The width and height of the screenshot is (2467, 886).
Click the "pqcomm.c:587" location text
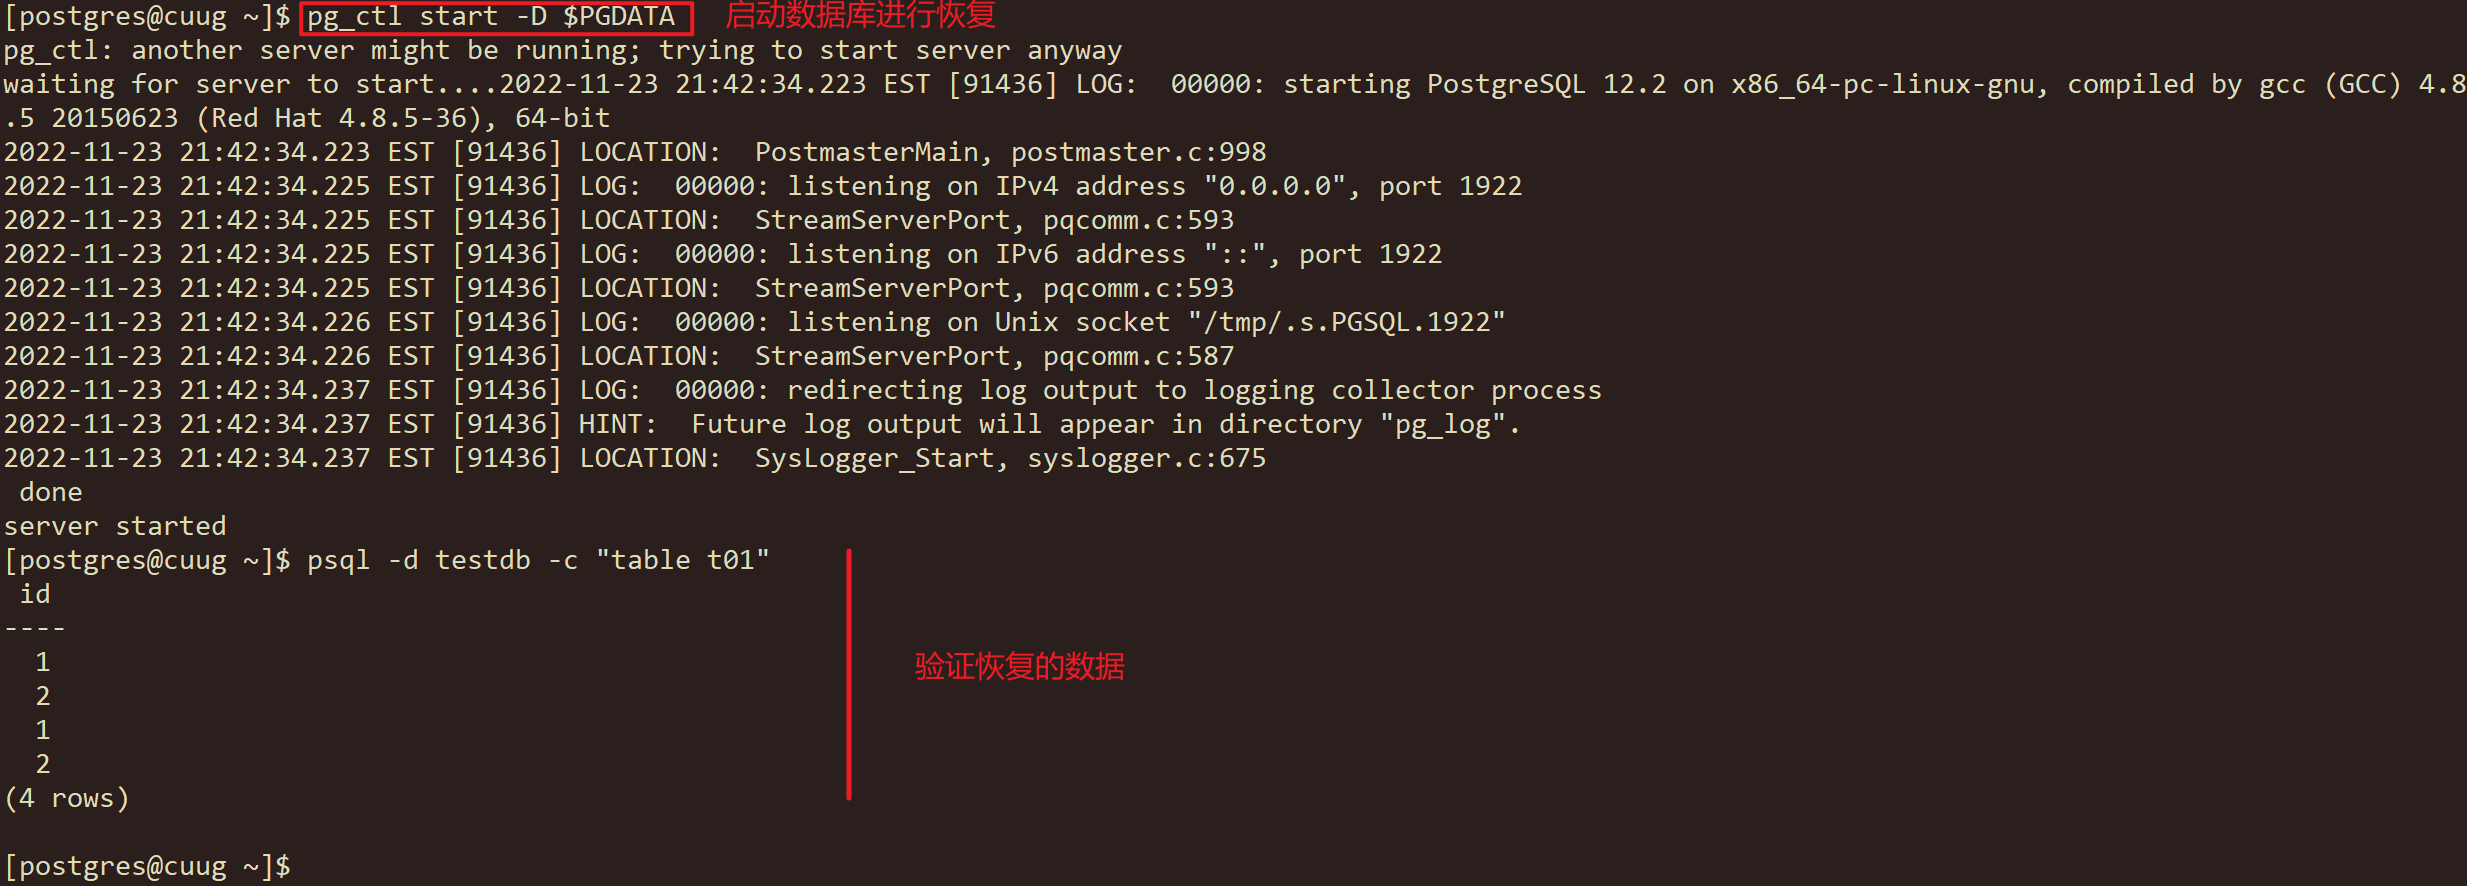pos(1138,356)
